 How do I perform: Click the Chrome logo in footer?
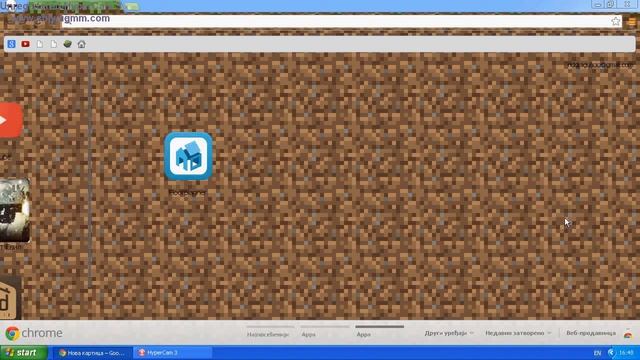click(x=34, y=333)
